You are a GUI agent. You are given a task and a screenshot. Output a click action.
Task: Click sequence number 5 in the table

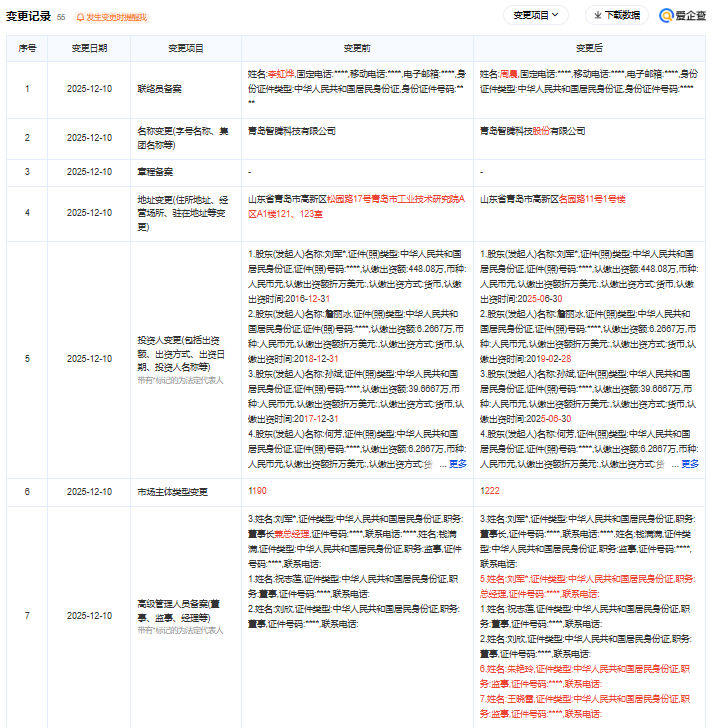coord(27,359)
